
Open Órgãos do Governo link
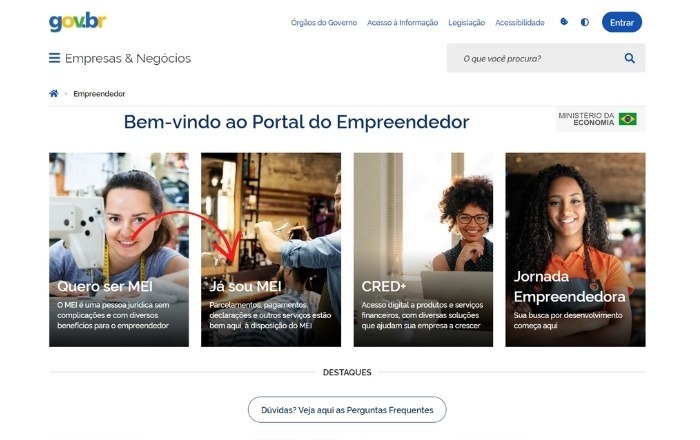pos(324,22)
